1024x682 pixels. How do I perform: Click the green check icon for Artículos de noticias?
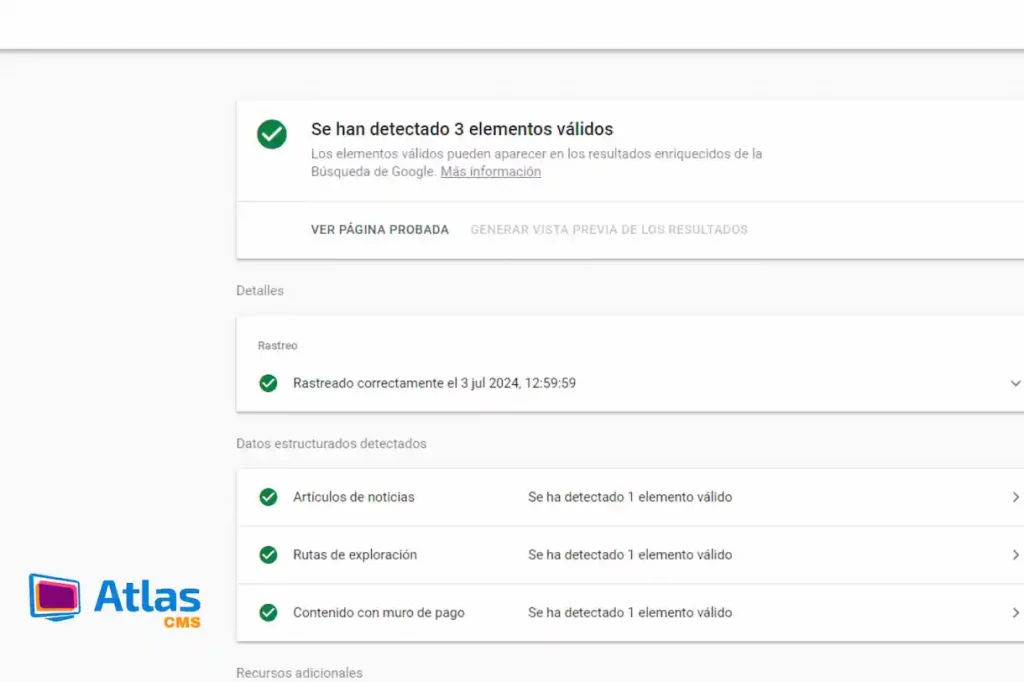[x=268, y=497]
